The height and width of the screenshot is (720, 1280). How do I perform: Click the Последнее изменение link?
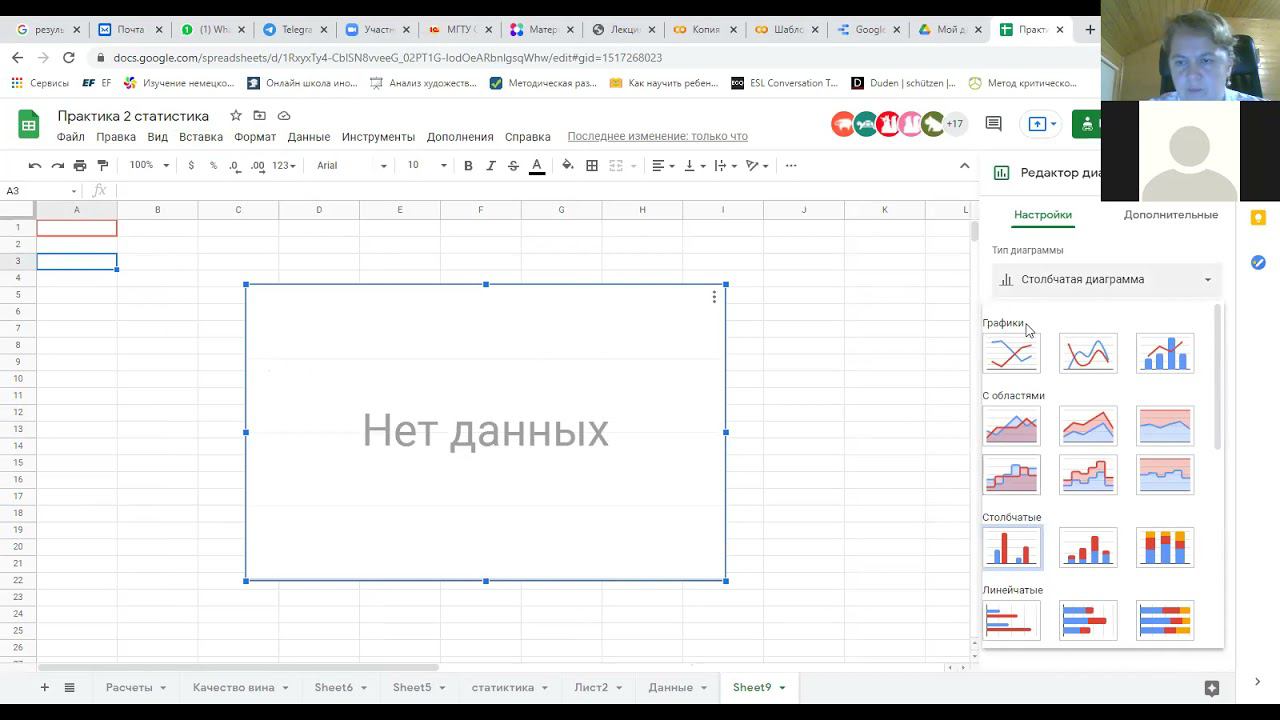(657, 137)
